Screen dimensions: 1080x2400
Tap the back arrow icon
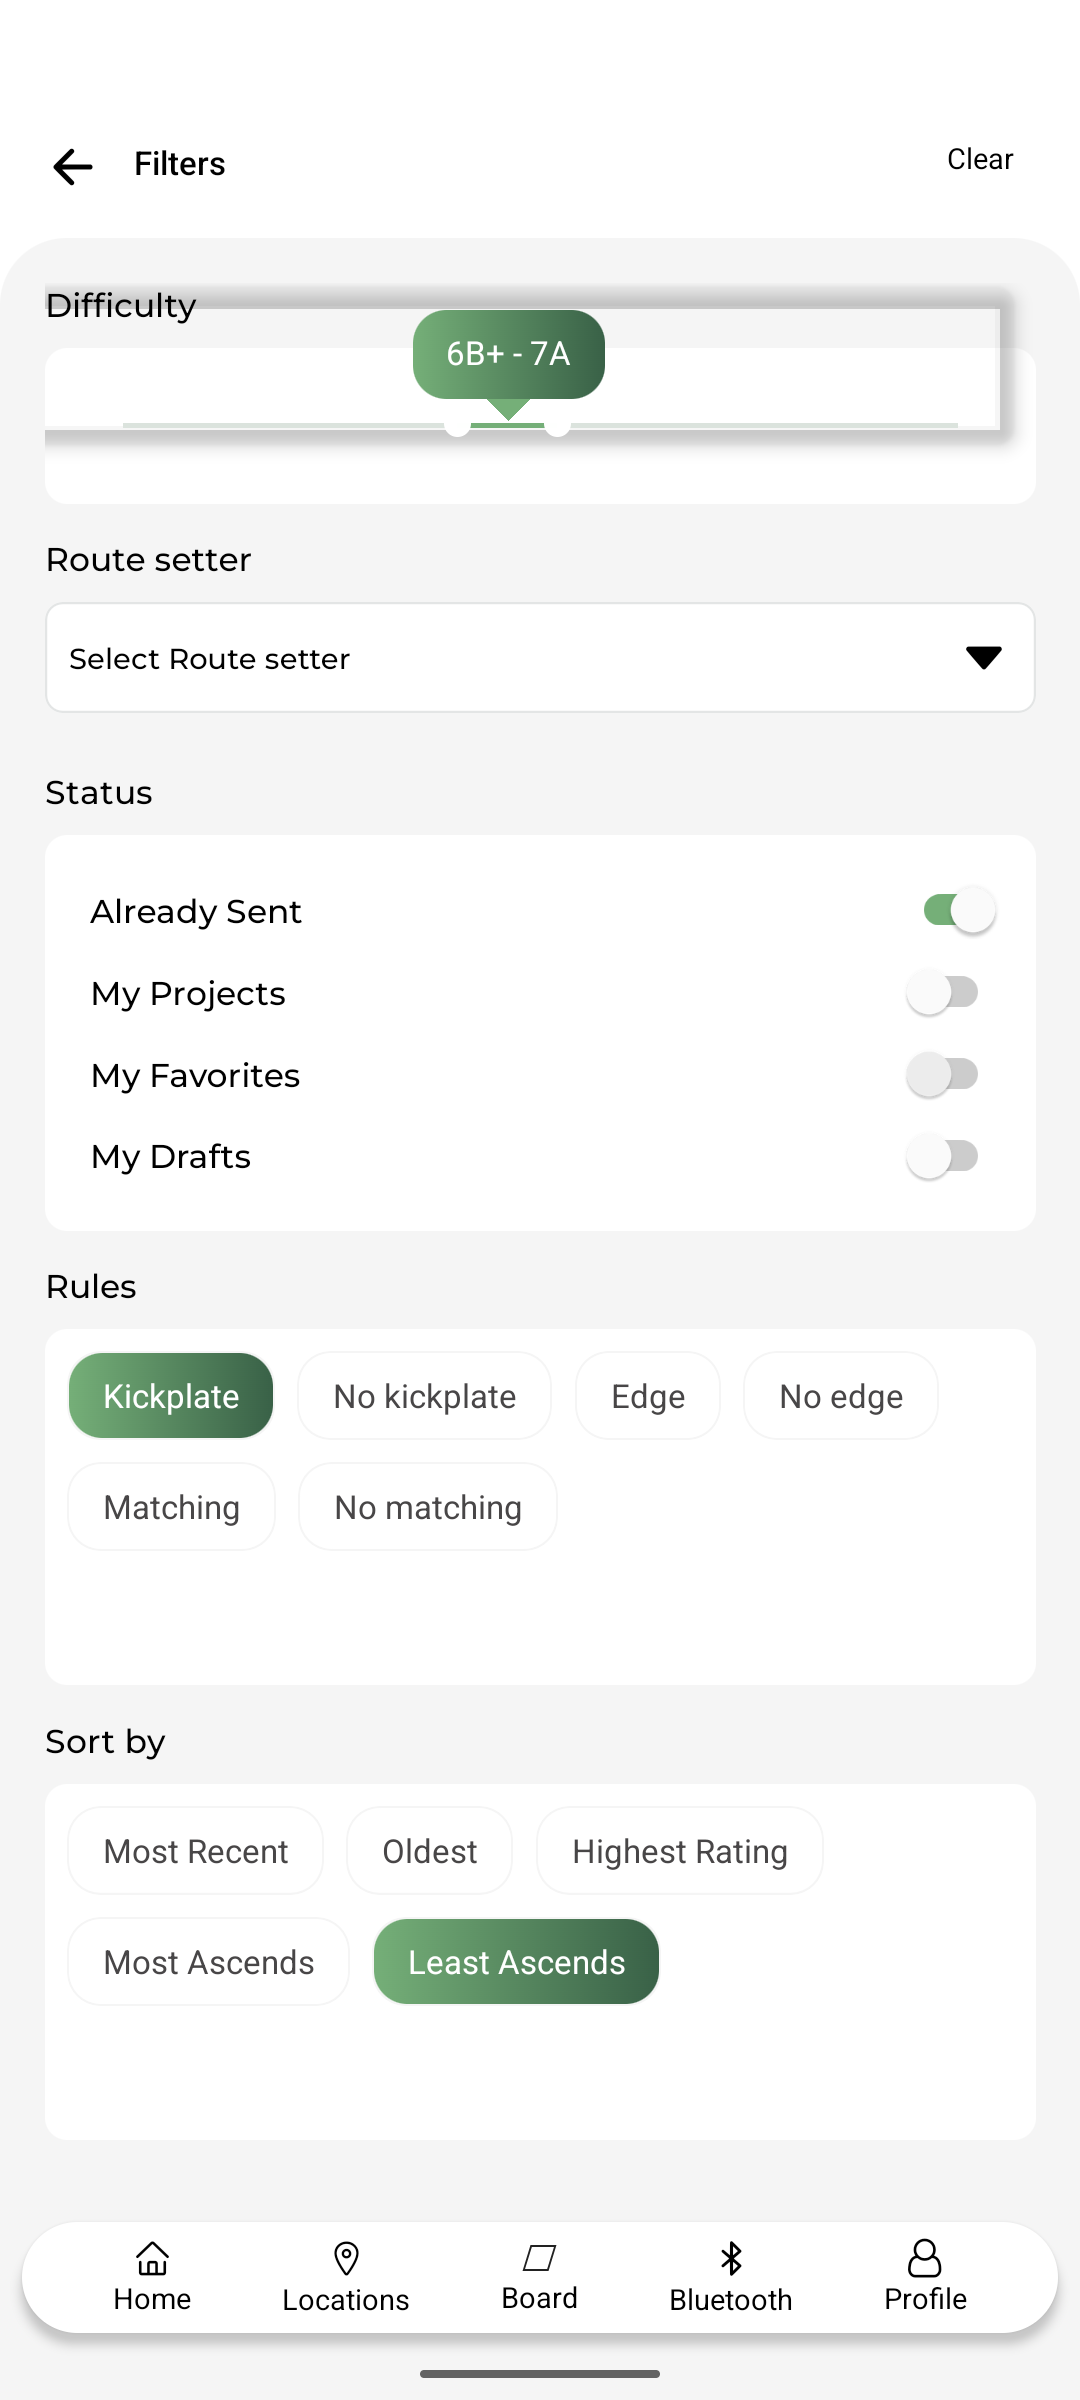[x=73, y=166]
